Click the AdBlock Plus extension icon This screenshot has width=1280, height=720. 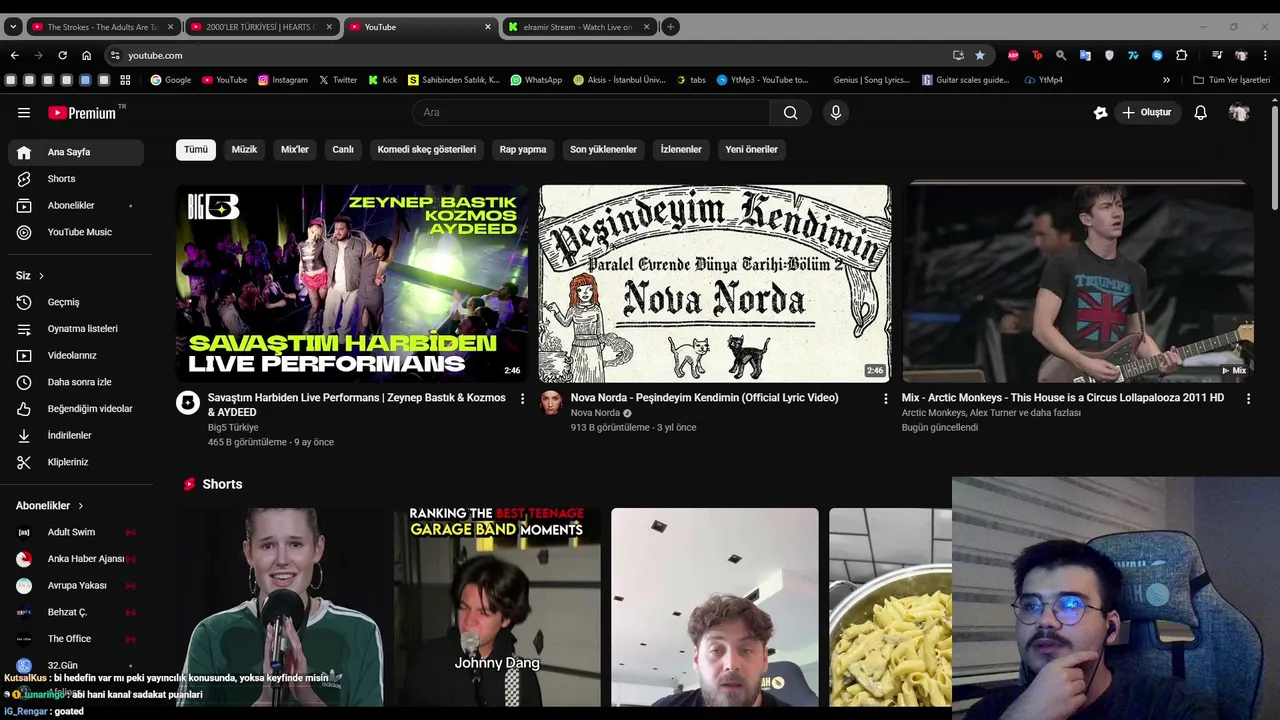pyautogui.click(x=1013, y=55)
